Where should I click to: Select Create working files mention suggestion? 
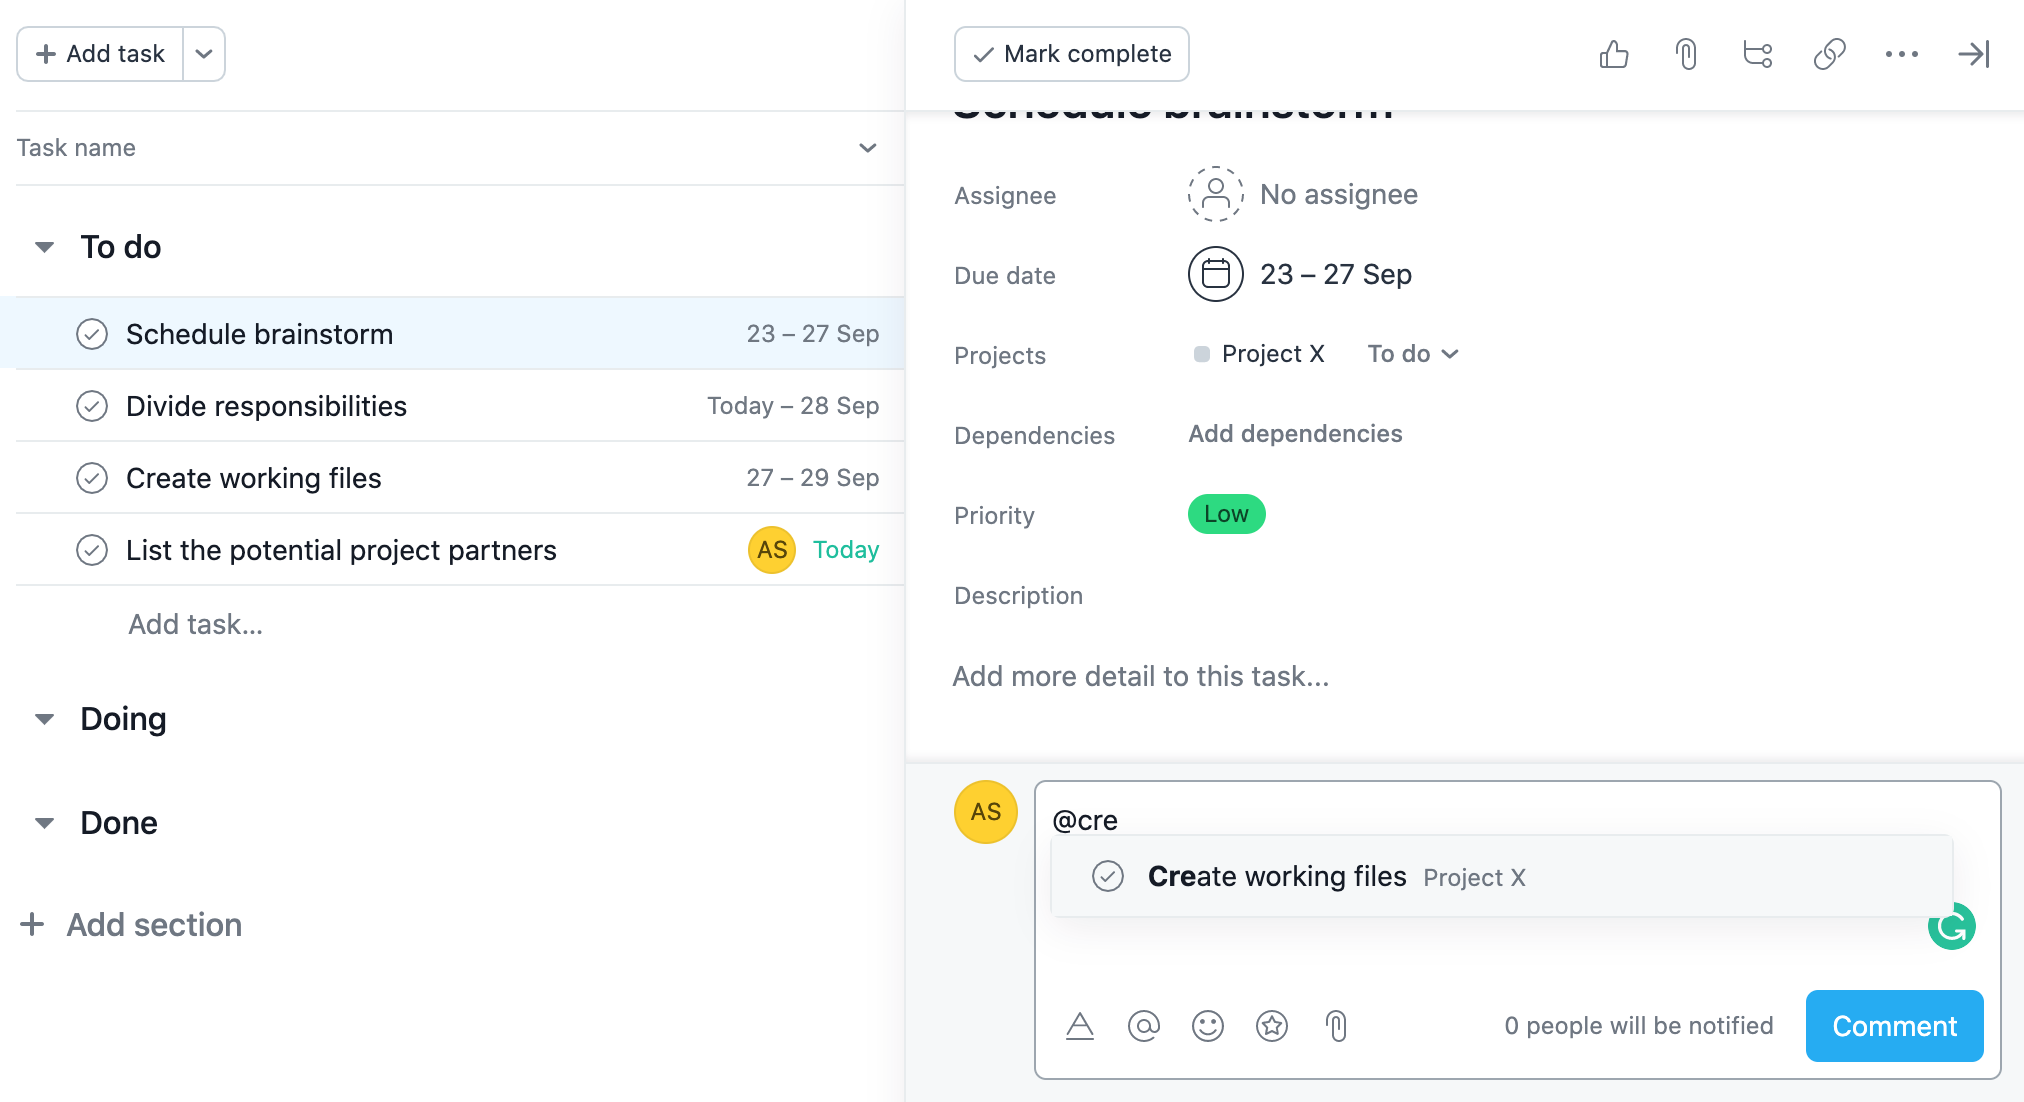pyautogui.click(x=1276, y=877)
